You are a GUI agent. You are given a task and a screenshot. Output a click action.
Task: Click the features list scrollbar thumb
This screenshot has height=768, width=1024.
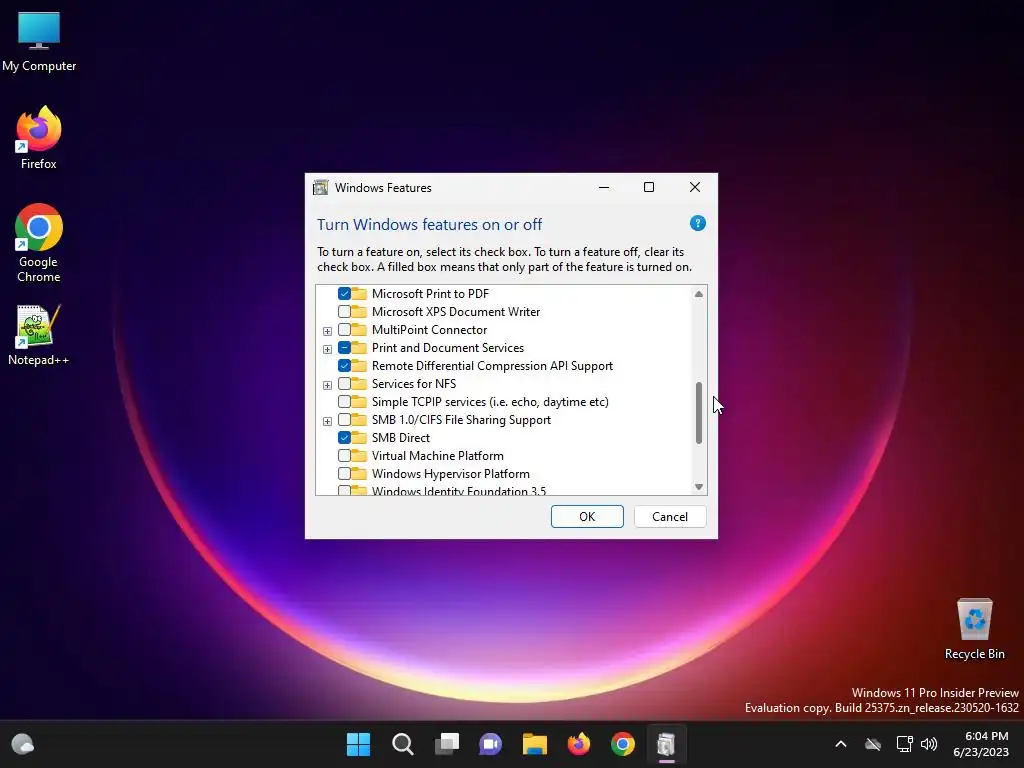coord(699,413)
